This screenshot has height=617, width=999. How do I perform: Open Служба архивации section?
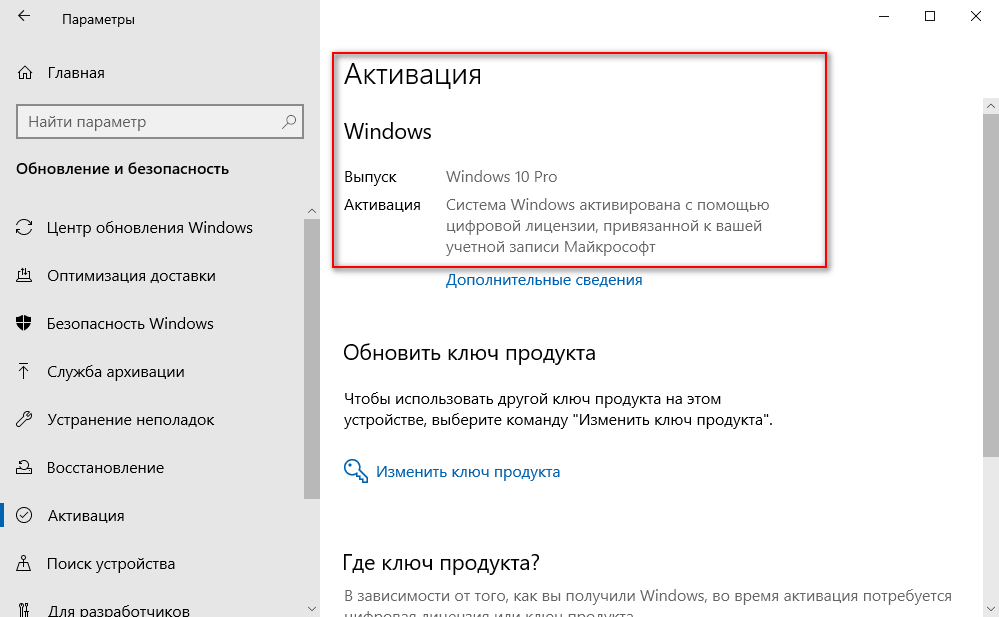pos(116,372)
